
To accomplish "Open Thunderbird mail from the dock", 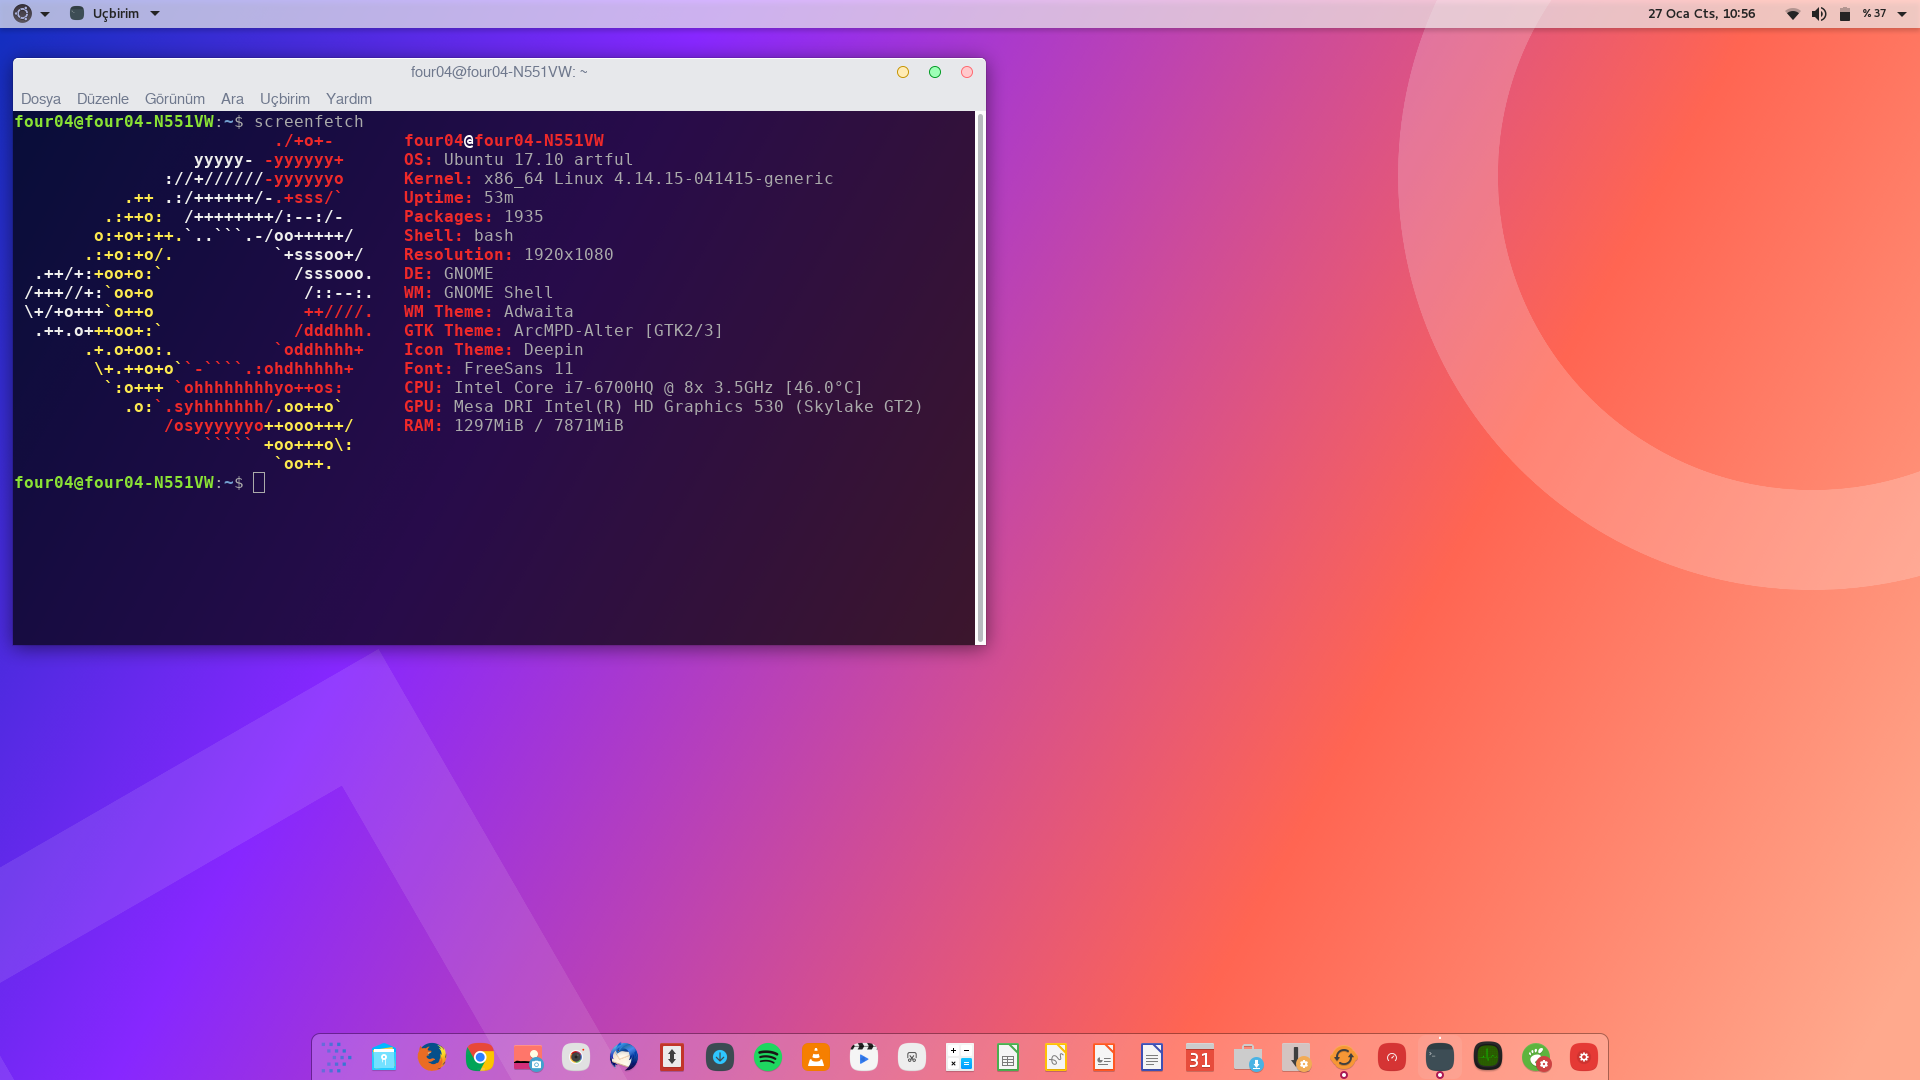I will coord(624,1057).
